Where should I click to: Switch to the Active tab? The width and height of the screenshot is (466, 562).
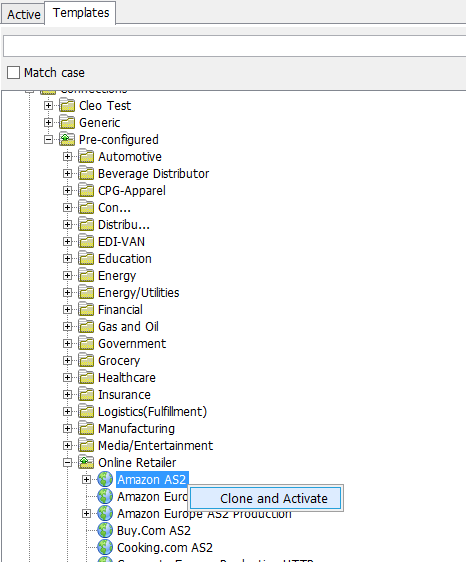click(x=23, y=14)
